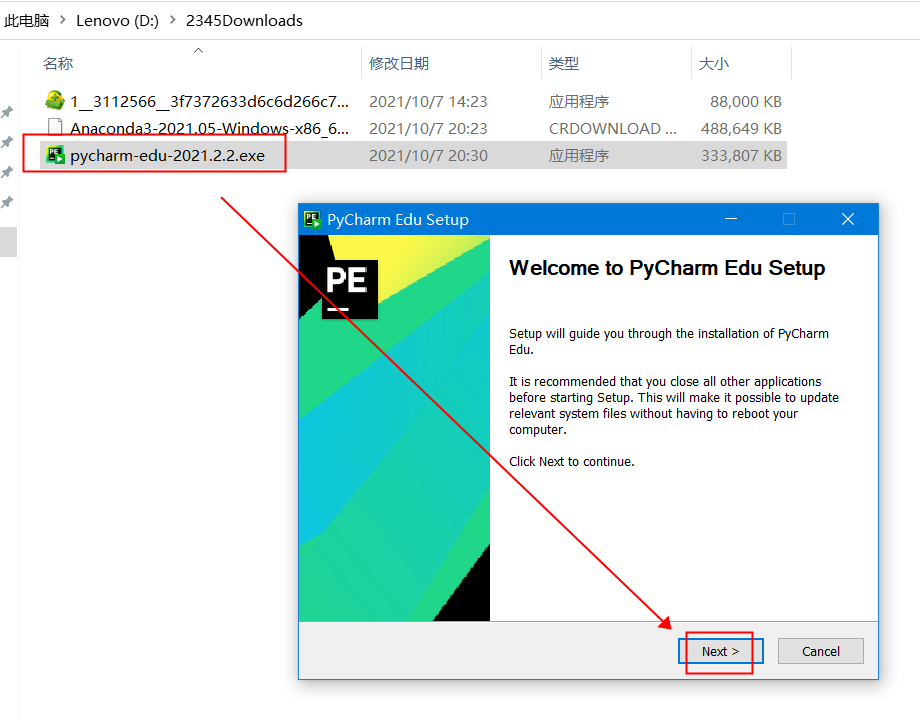Click the 88,000 KB size cell
The image size is (920, 720).
tap(746, 102)
